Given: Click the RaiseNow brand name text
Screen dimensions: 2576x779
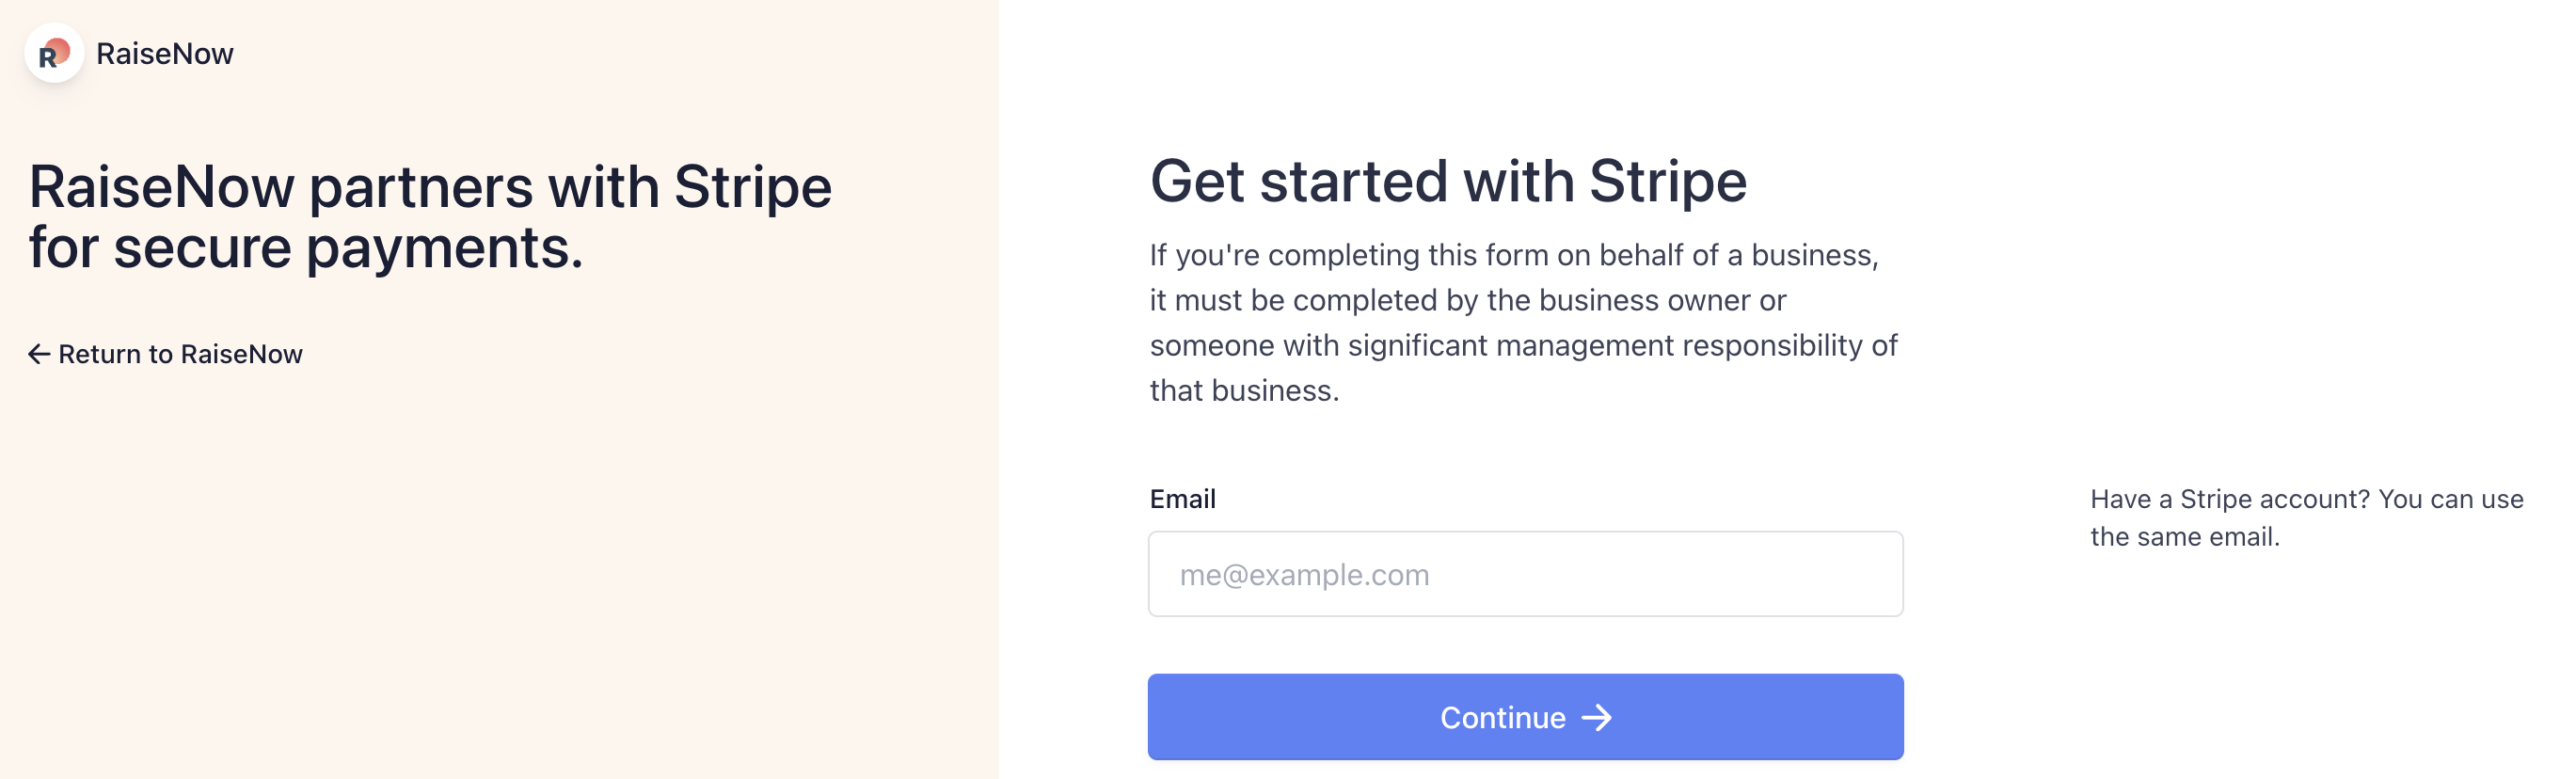Looking at the screenshot, I should pos(165,54).
